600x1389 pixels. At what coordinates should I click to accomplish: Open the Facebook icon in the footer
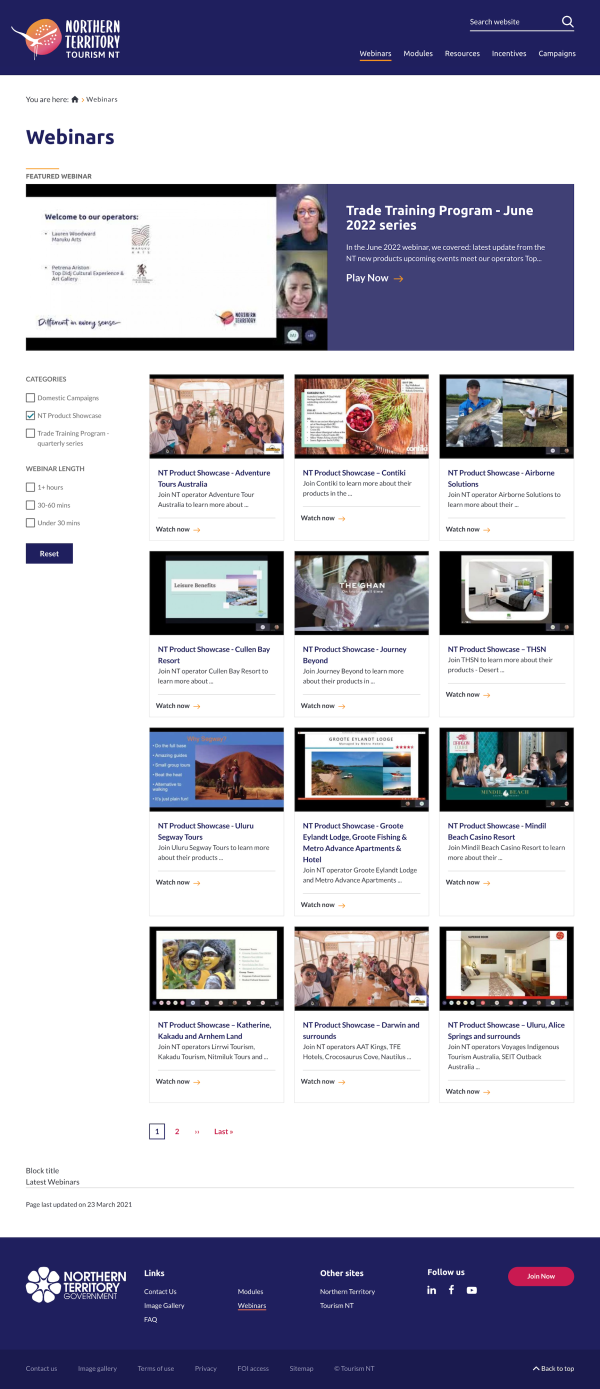451,1290
